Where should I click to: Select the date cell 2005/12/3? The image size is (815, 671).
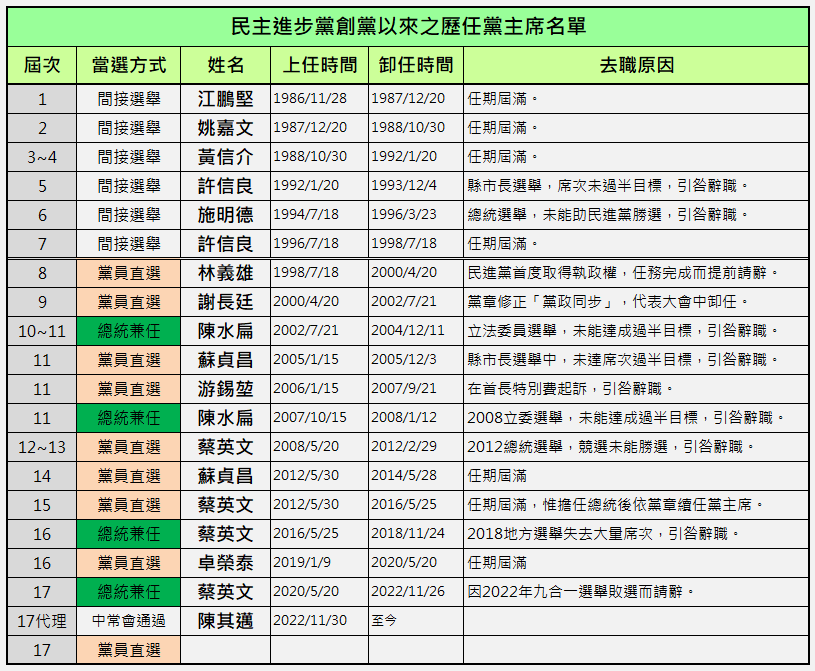[416, 360]
